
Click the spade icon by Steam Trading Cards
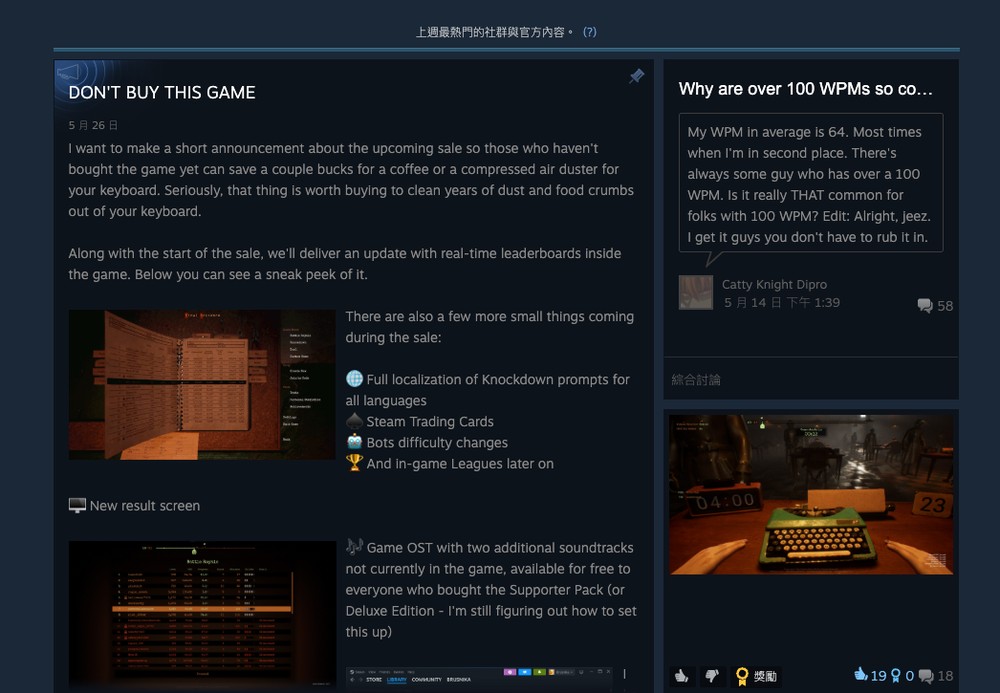click(354, 421)
